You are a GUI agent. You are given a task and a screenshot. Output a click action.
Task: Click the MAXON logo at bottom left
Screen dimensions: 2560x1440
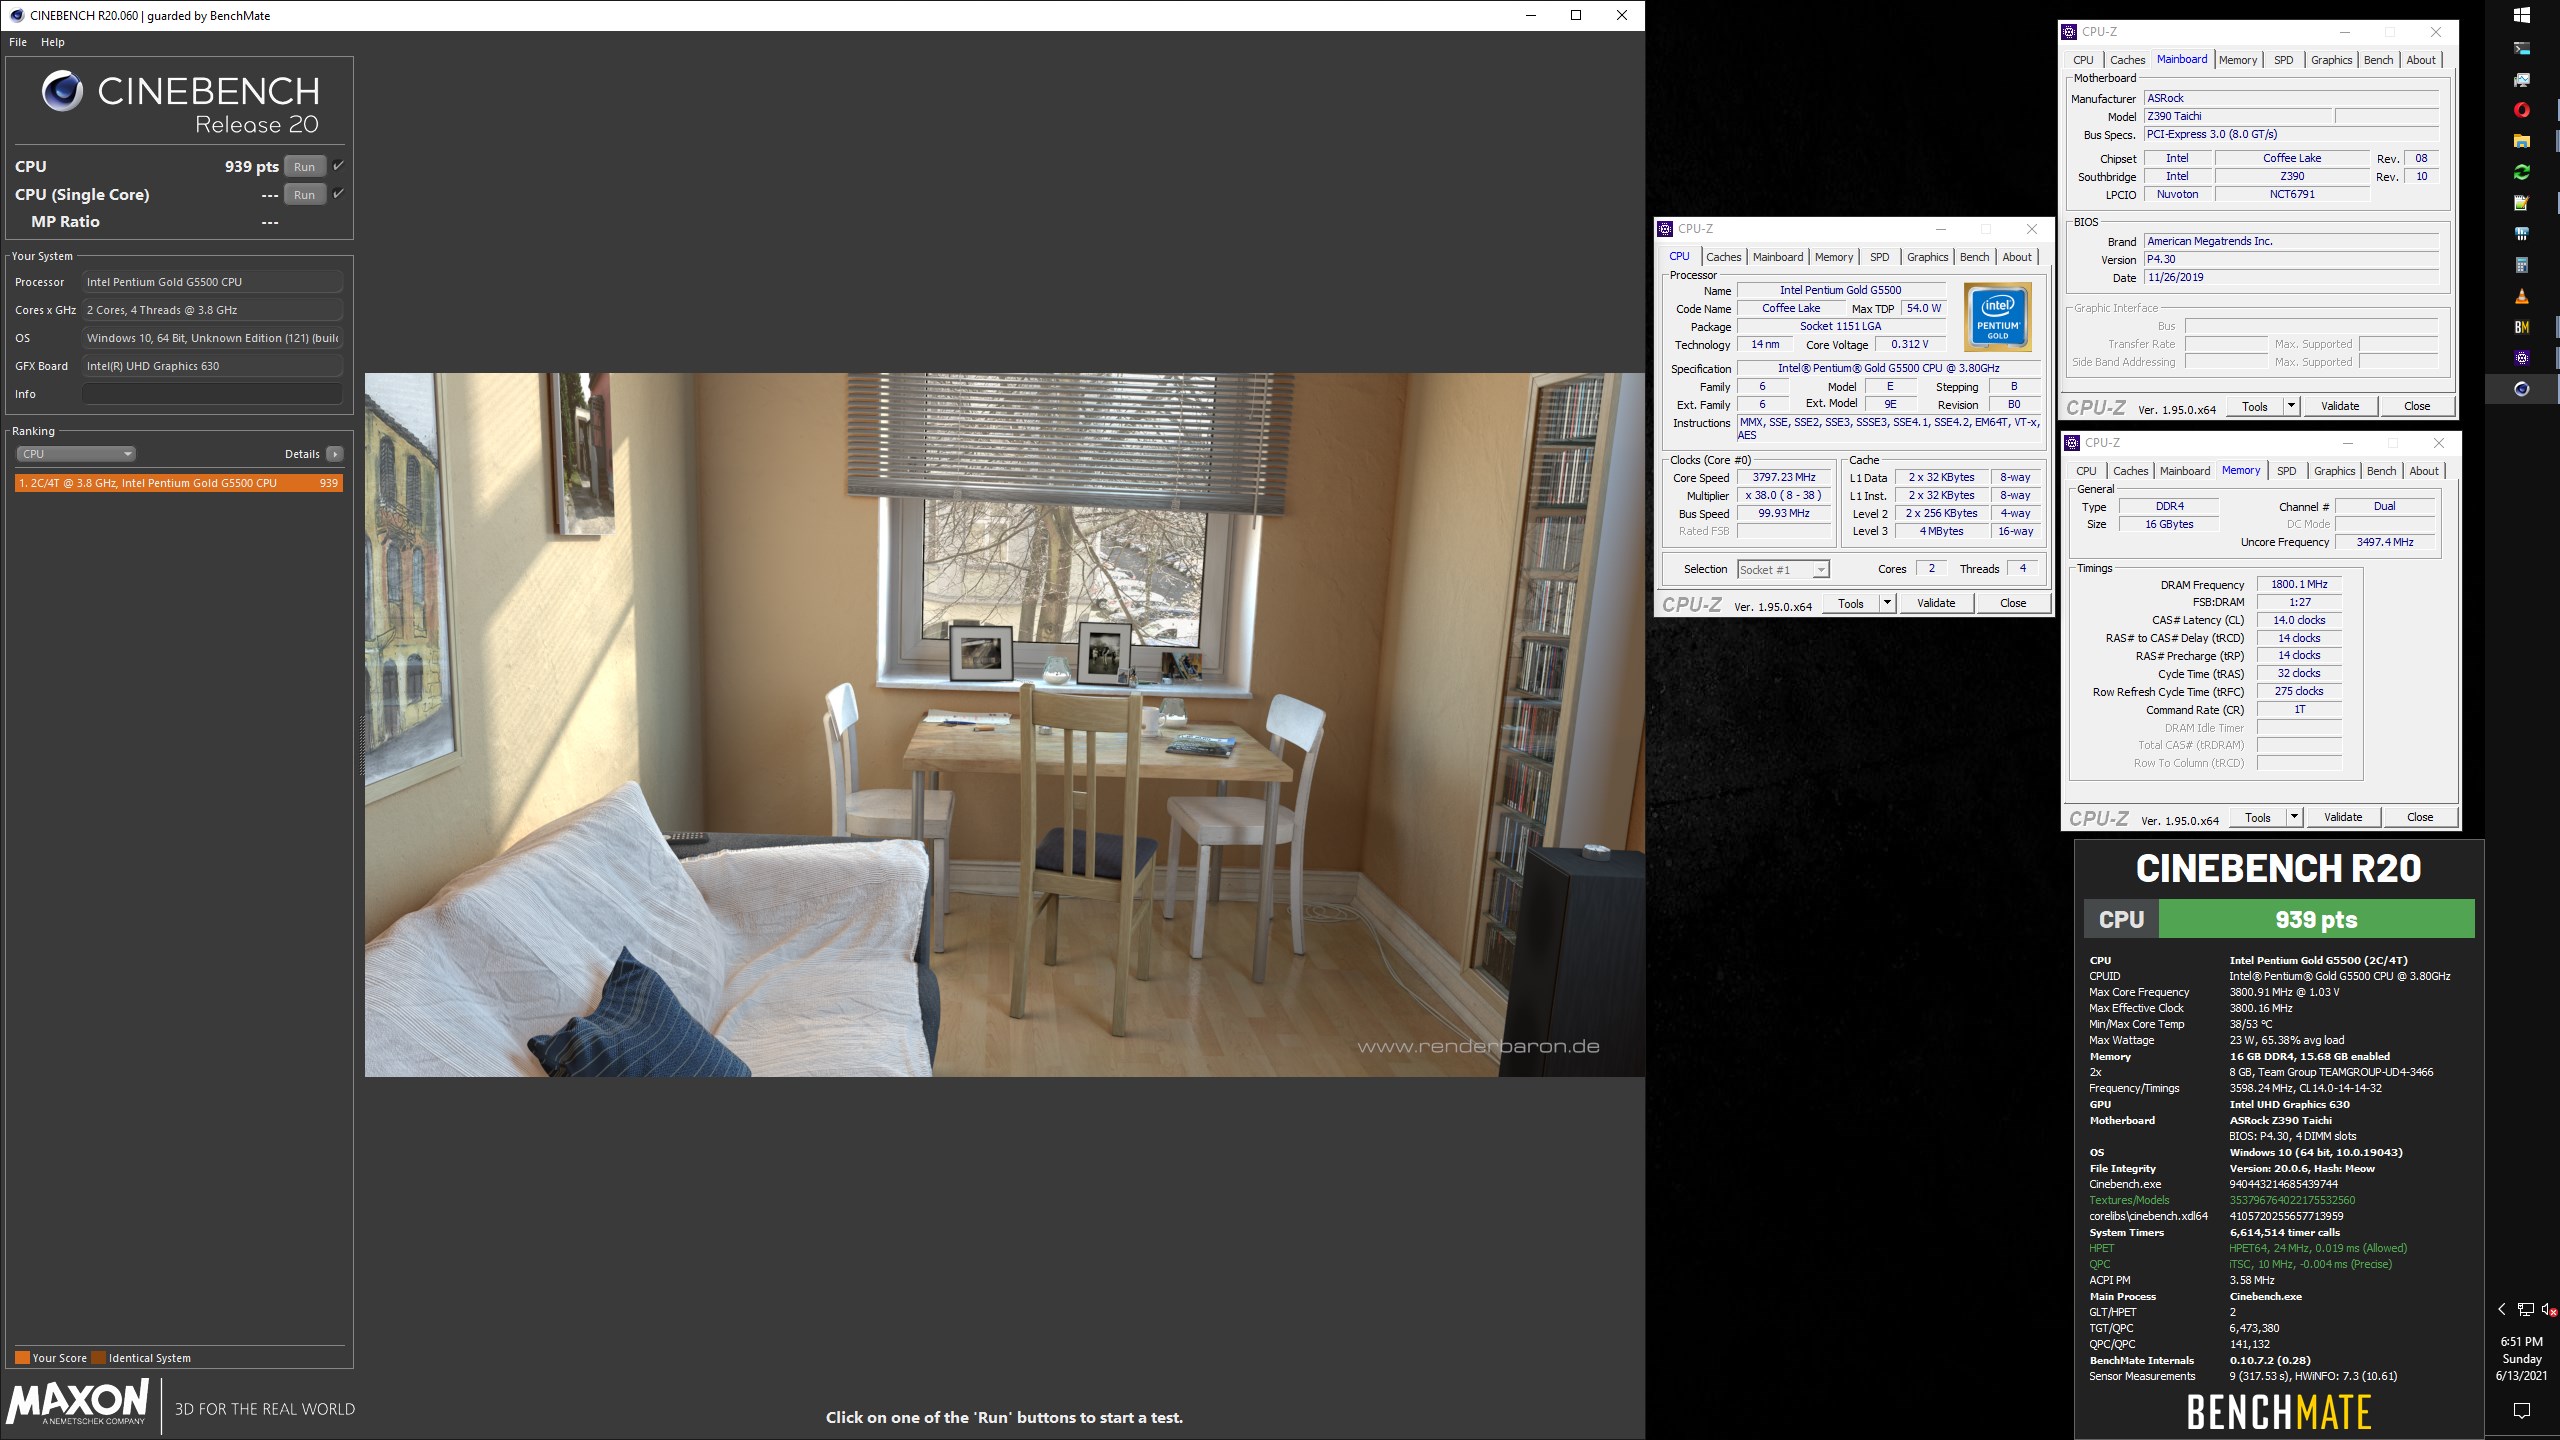point(78,1401)
